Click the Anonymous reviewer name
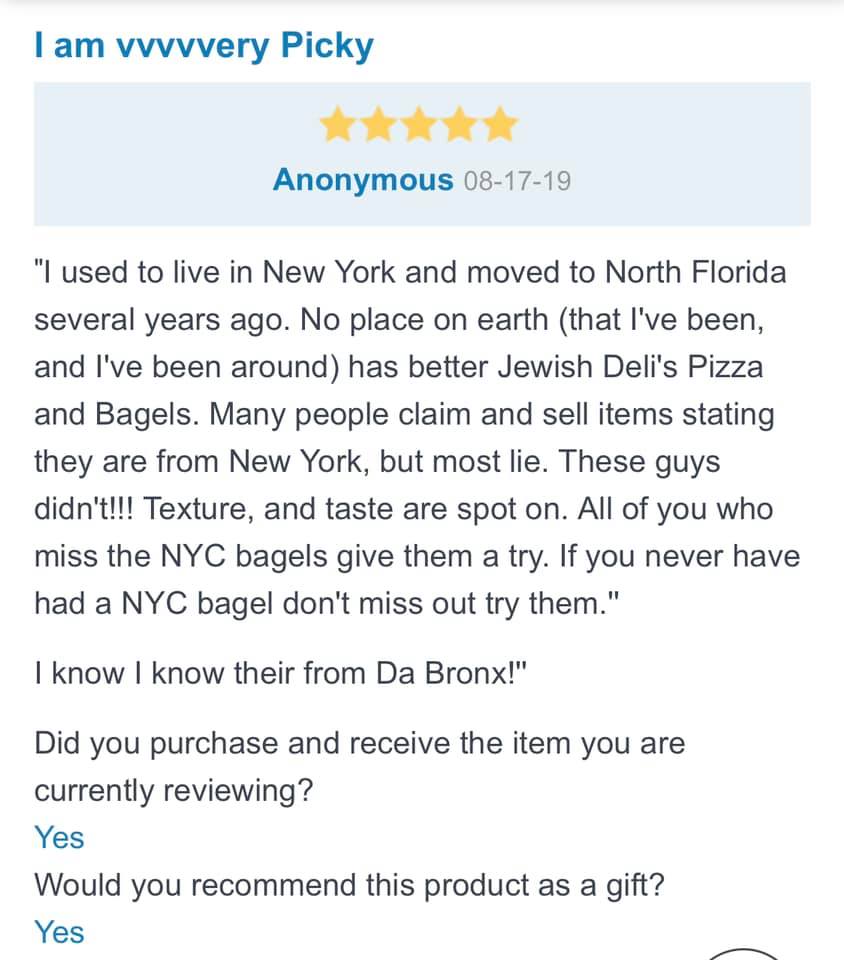The width and height of the screenshot is (844, 960). tap(362, 180)
